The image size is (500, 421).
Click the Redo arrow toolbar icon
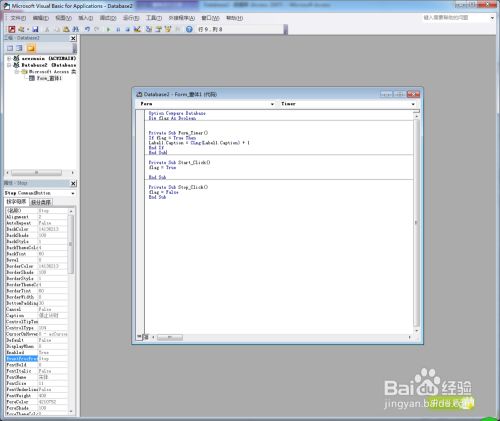coord(97,29)
